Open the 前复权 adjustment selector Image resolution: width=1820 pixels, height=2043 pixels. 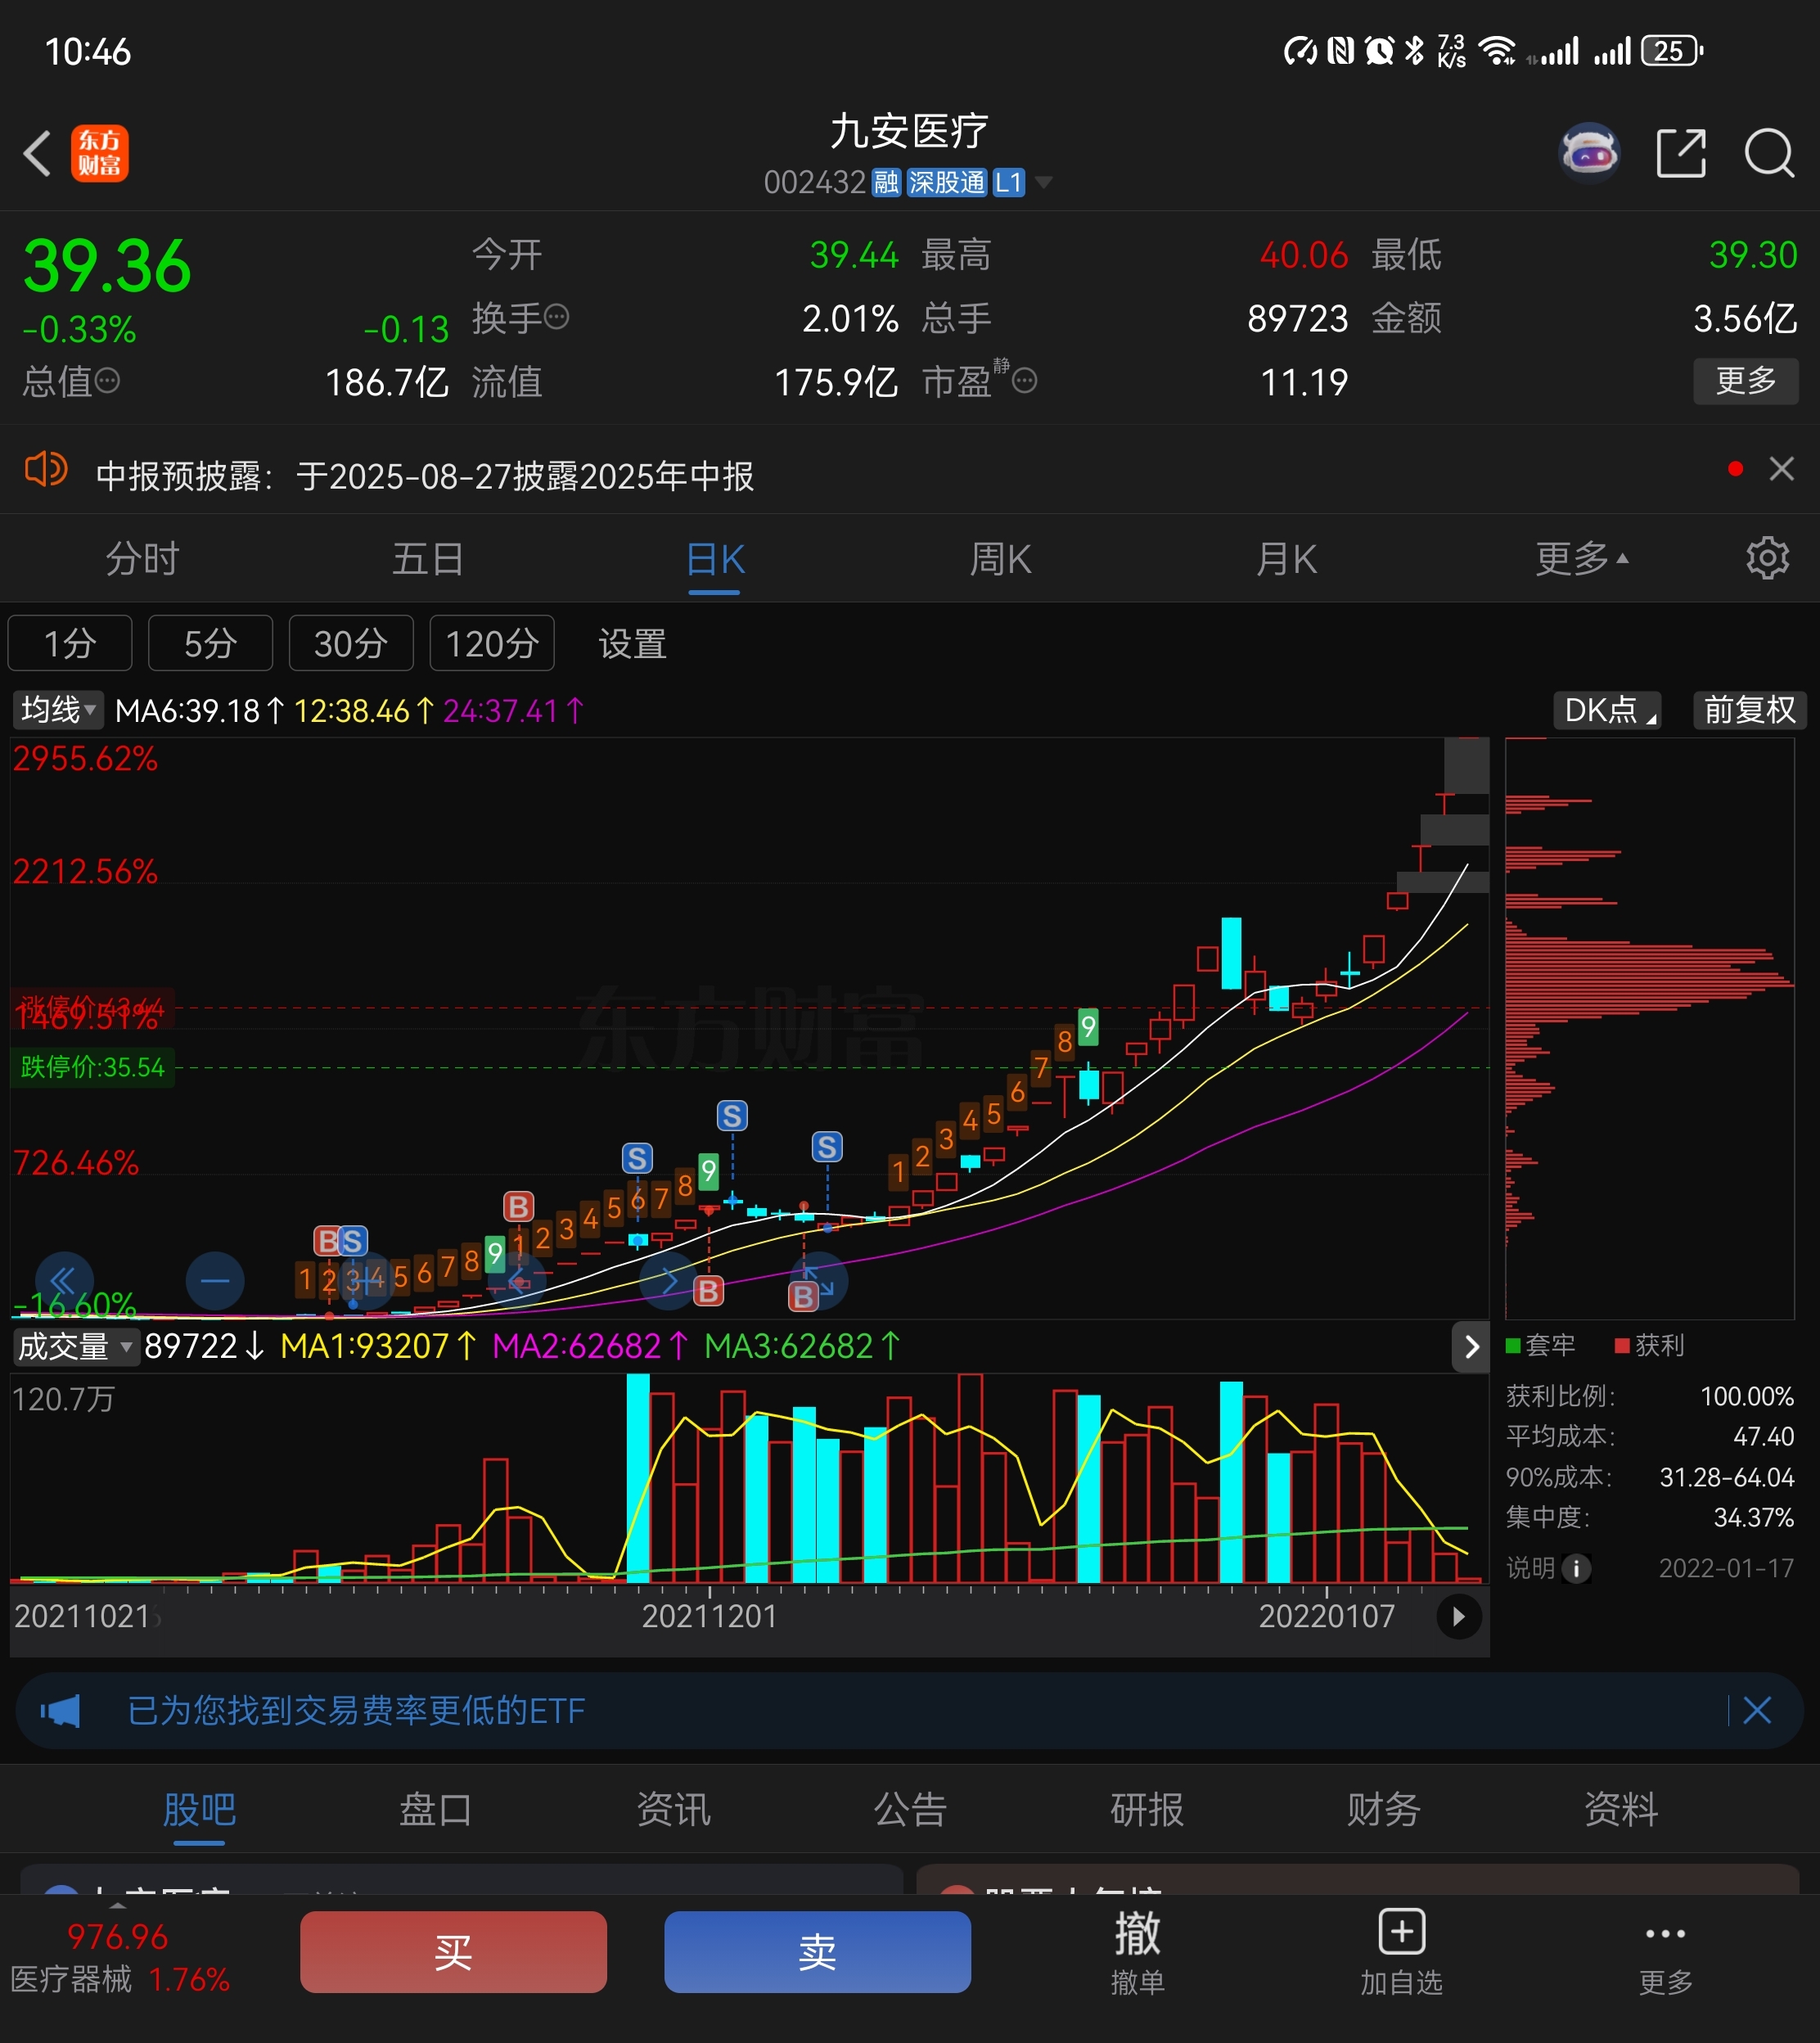1750,710
